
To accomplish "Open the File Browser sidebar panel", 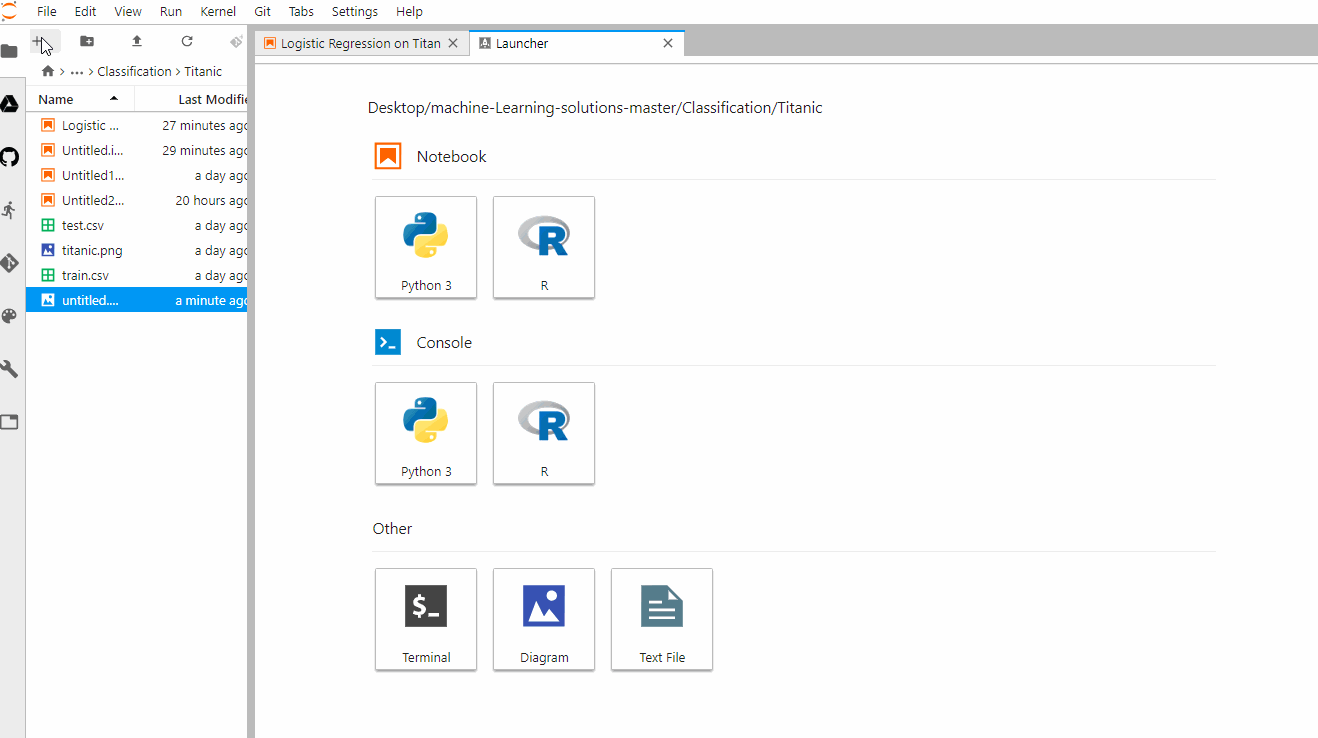I will (10, 51).
